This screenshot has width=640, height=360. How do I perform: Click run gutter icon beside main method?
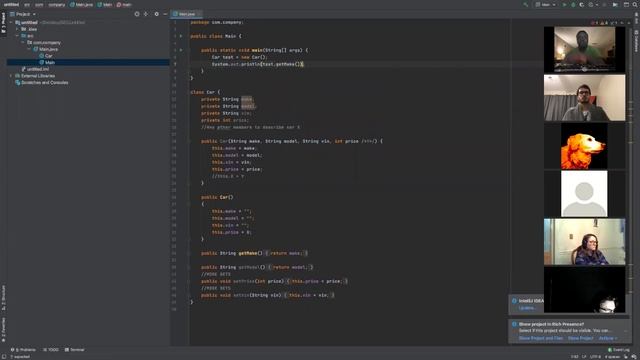coord(181,50)
